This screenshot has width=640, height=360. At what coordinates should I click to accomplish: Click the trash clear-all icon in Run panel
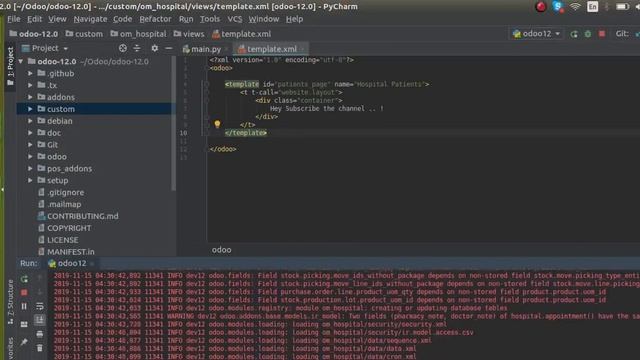(40, 348)
